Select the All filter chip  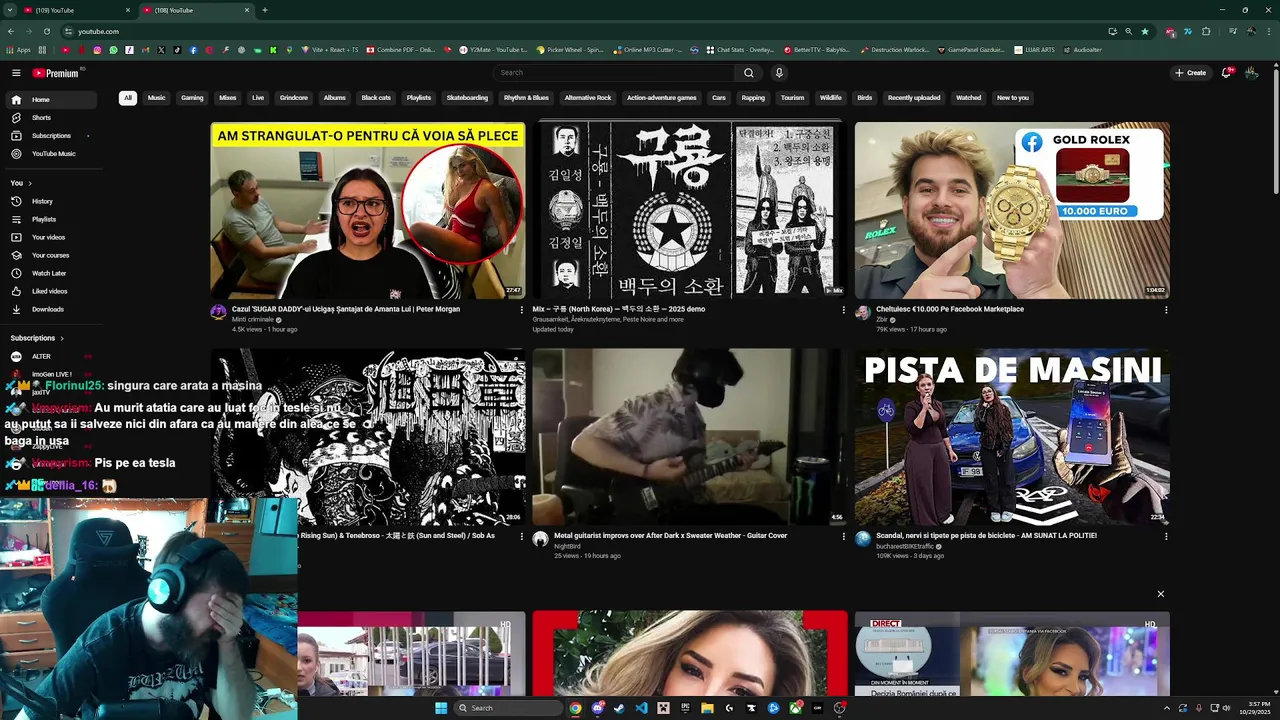(127, 98)
